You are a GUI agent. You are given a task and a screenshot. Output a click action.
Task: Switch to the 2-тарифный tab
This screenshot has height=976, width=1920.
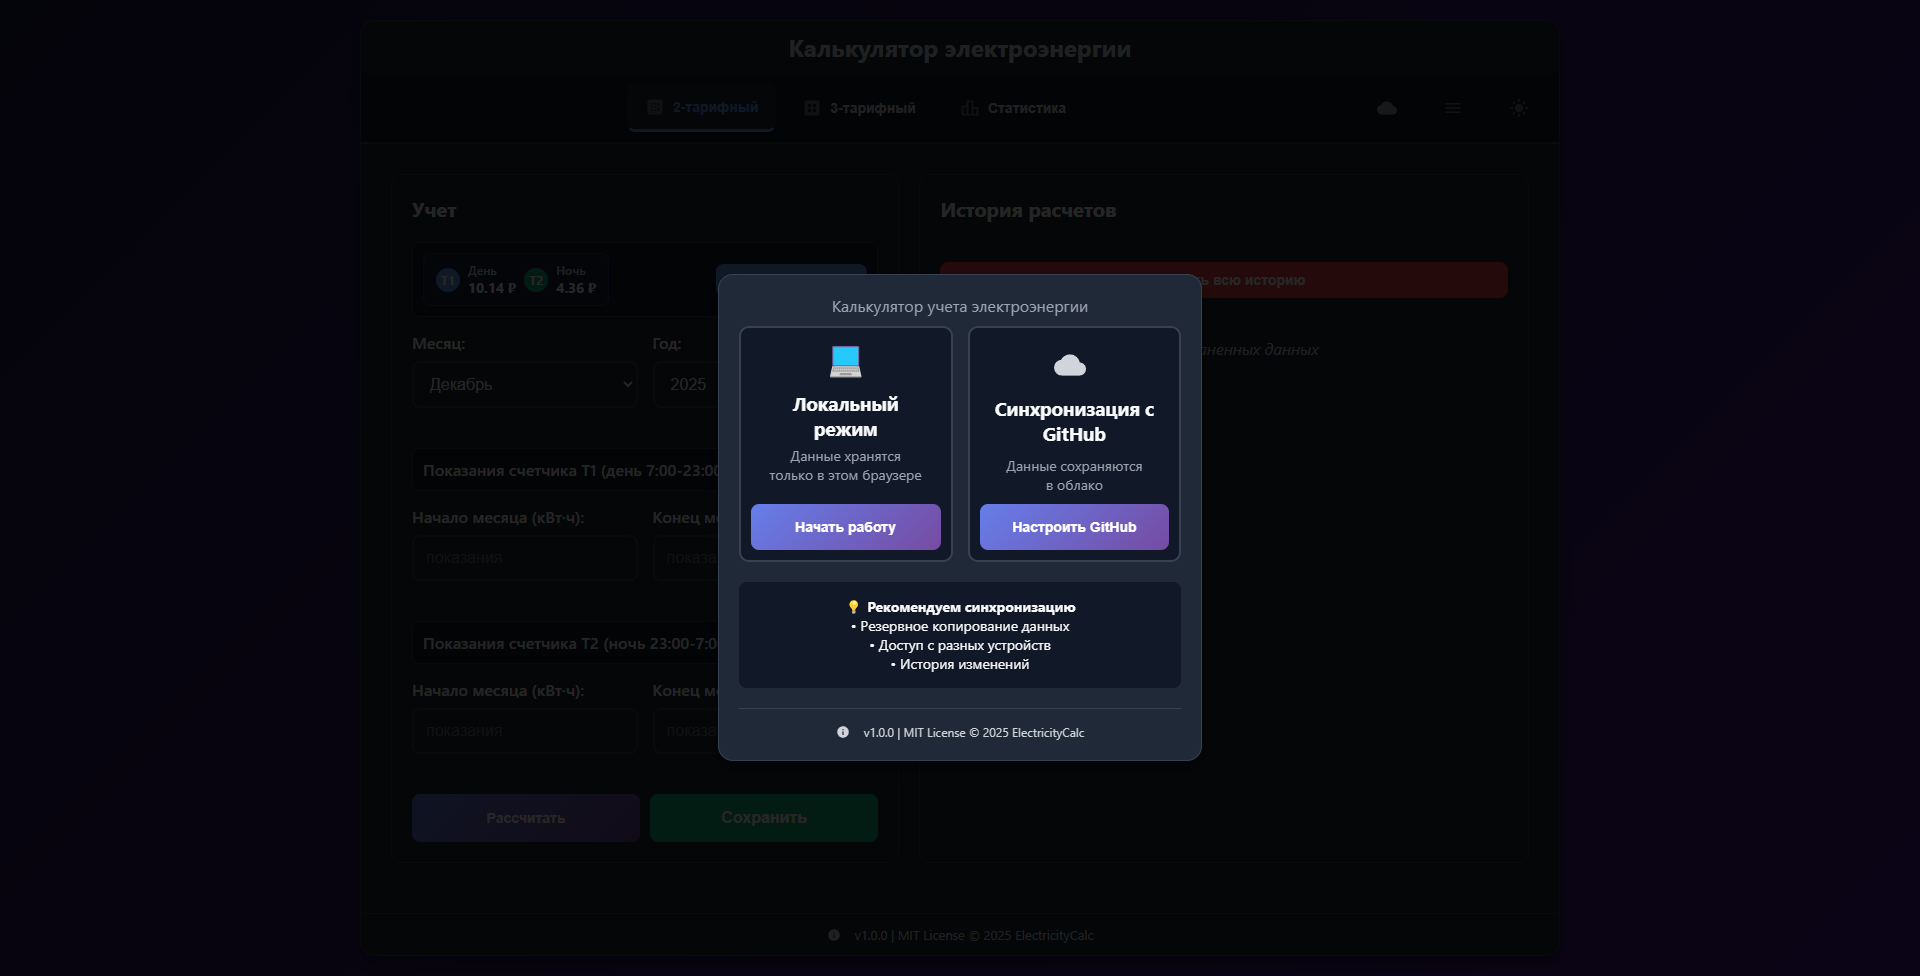(x=702, y=108)
